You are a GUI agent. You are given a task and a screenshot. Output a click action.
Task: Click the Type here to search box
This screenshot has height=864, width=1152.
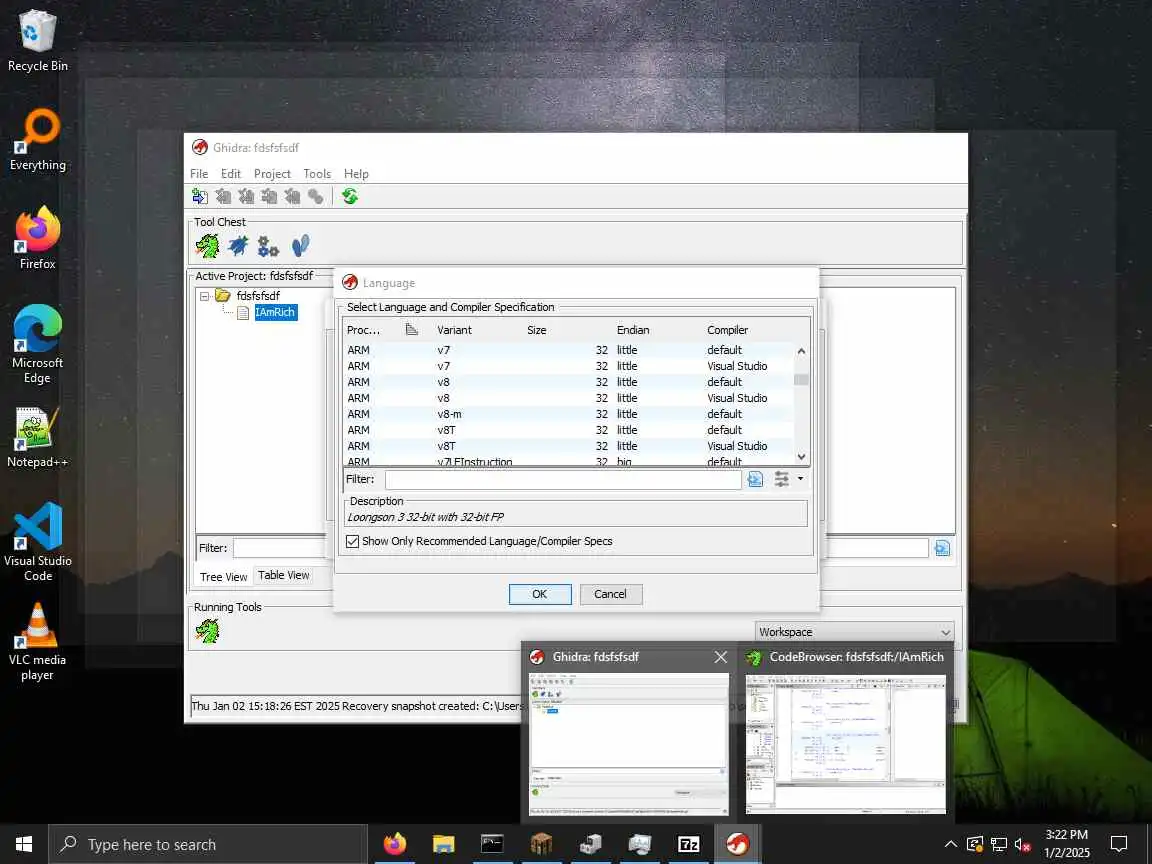point(208,844)
